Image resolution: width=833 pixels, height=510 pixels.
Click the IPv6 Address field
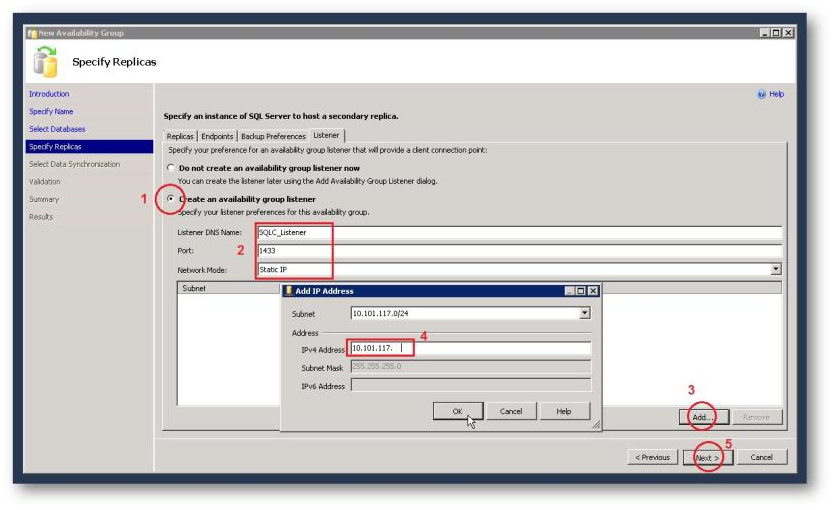(x=470, y=385)
